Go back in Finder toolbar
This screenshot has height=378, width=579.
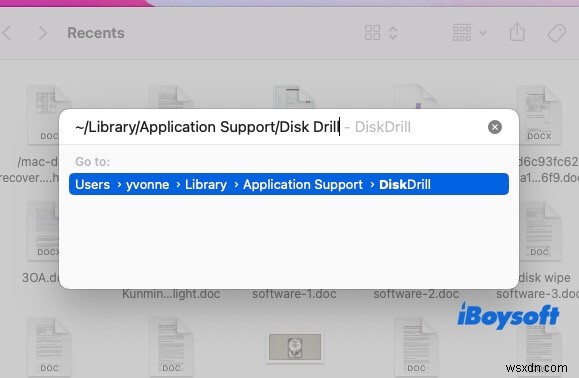(x=7, y=33)
